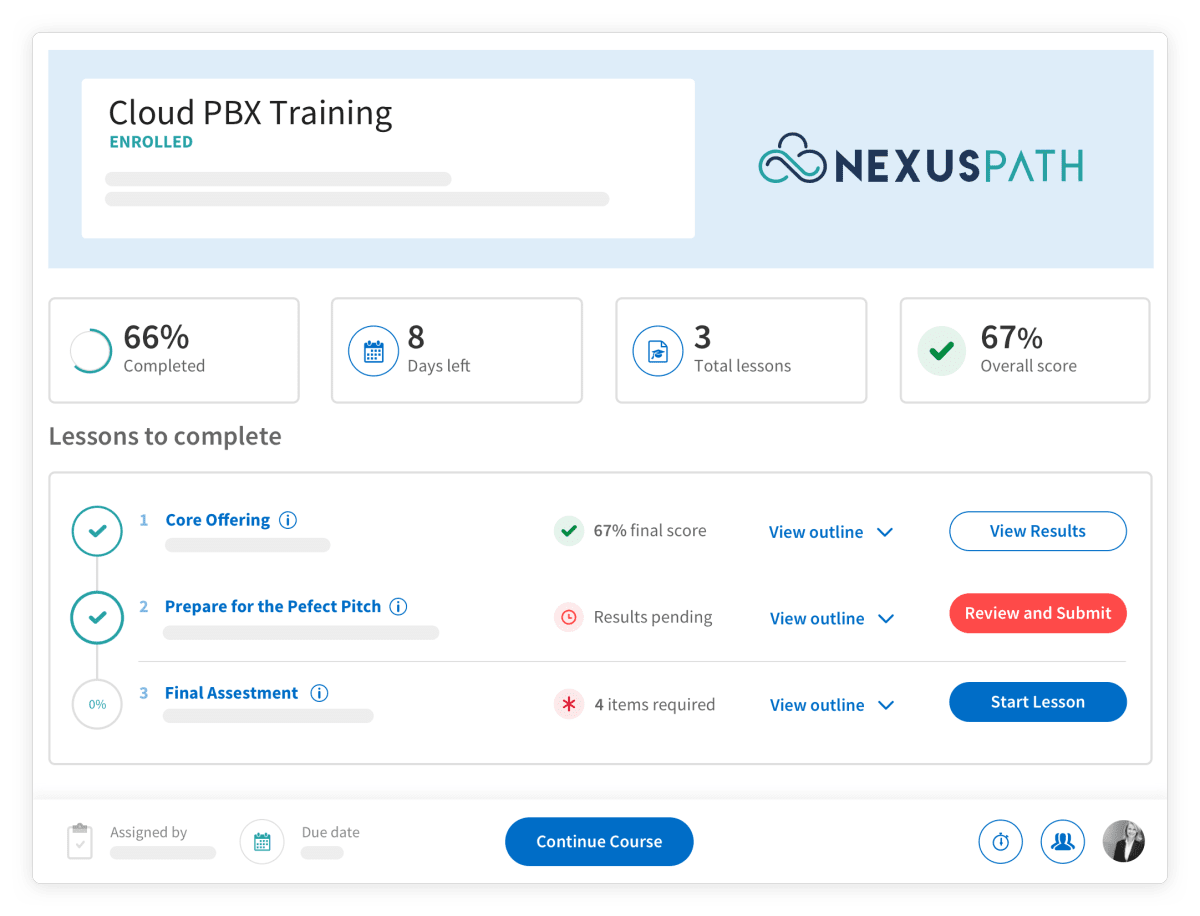Click the 67% final score text
Viewport: 1200px width, 916px height.
(x=650, y=531)
